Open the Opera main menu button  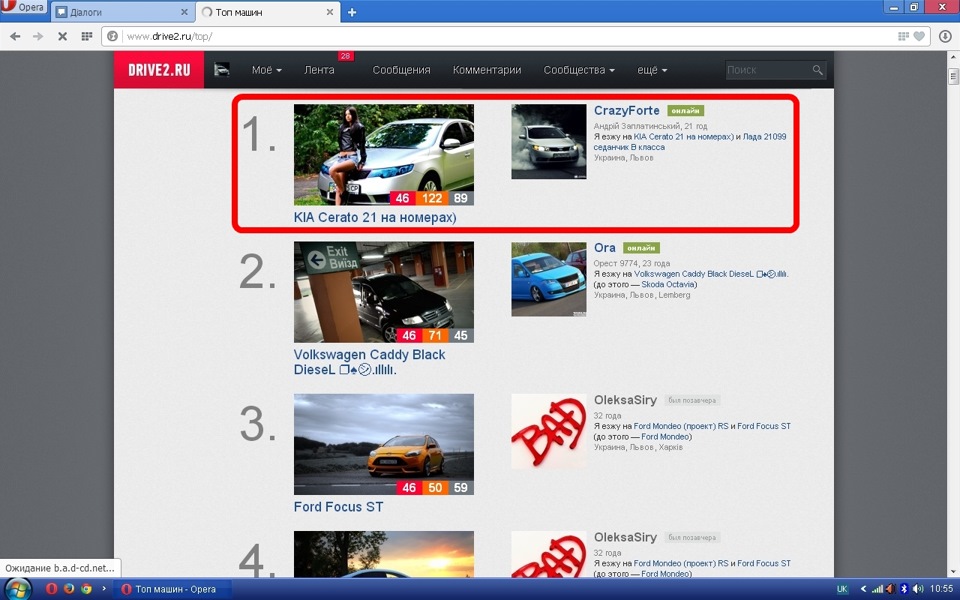pyautogui.click(x=23, y=8)
